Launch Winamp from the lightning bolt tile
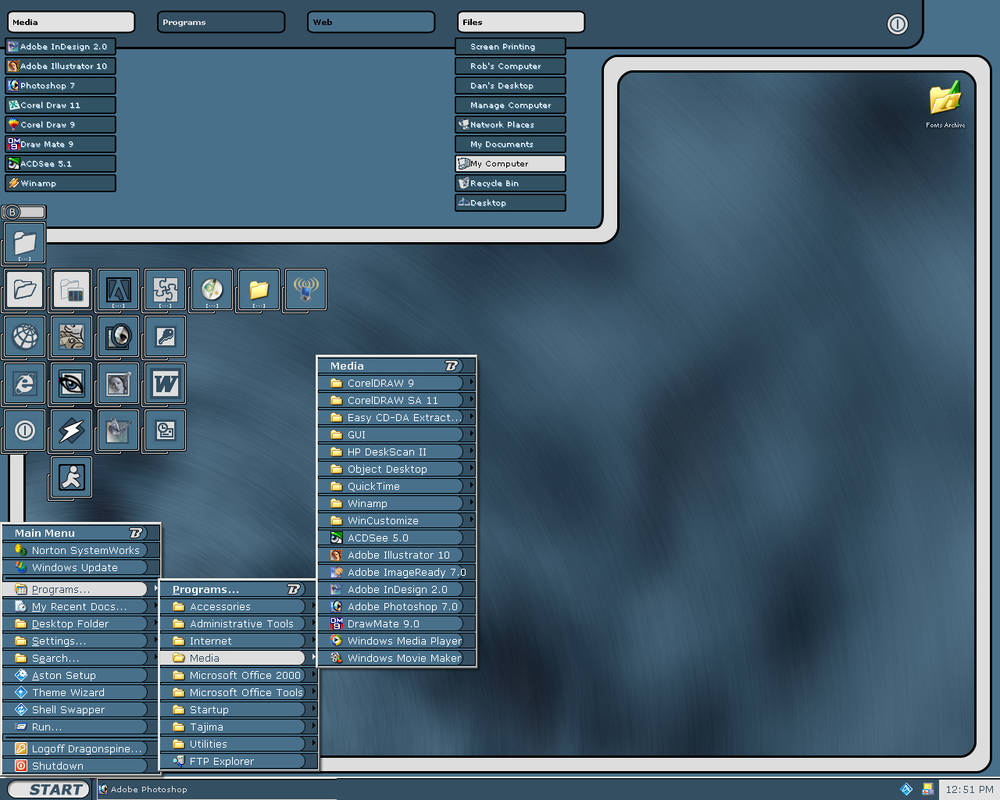 point(71,431)
